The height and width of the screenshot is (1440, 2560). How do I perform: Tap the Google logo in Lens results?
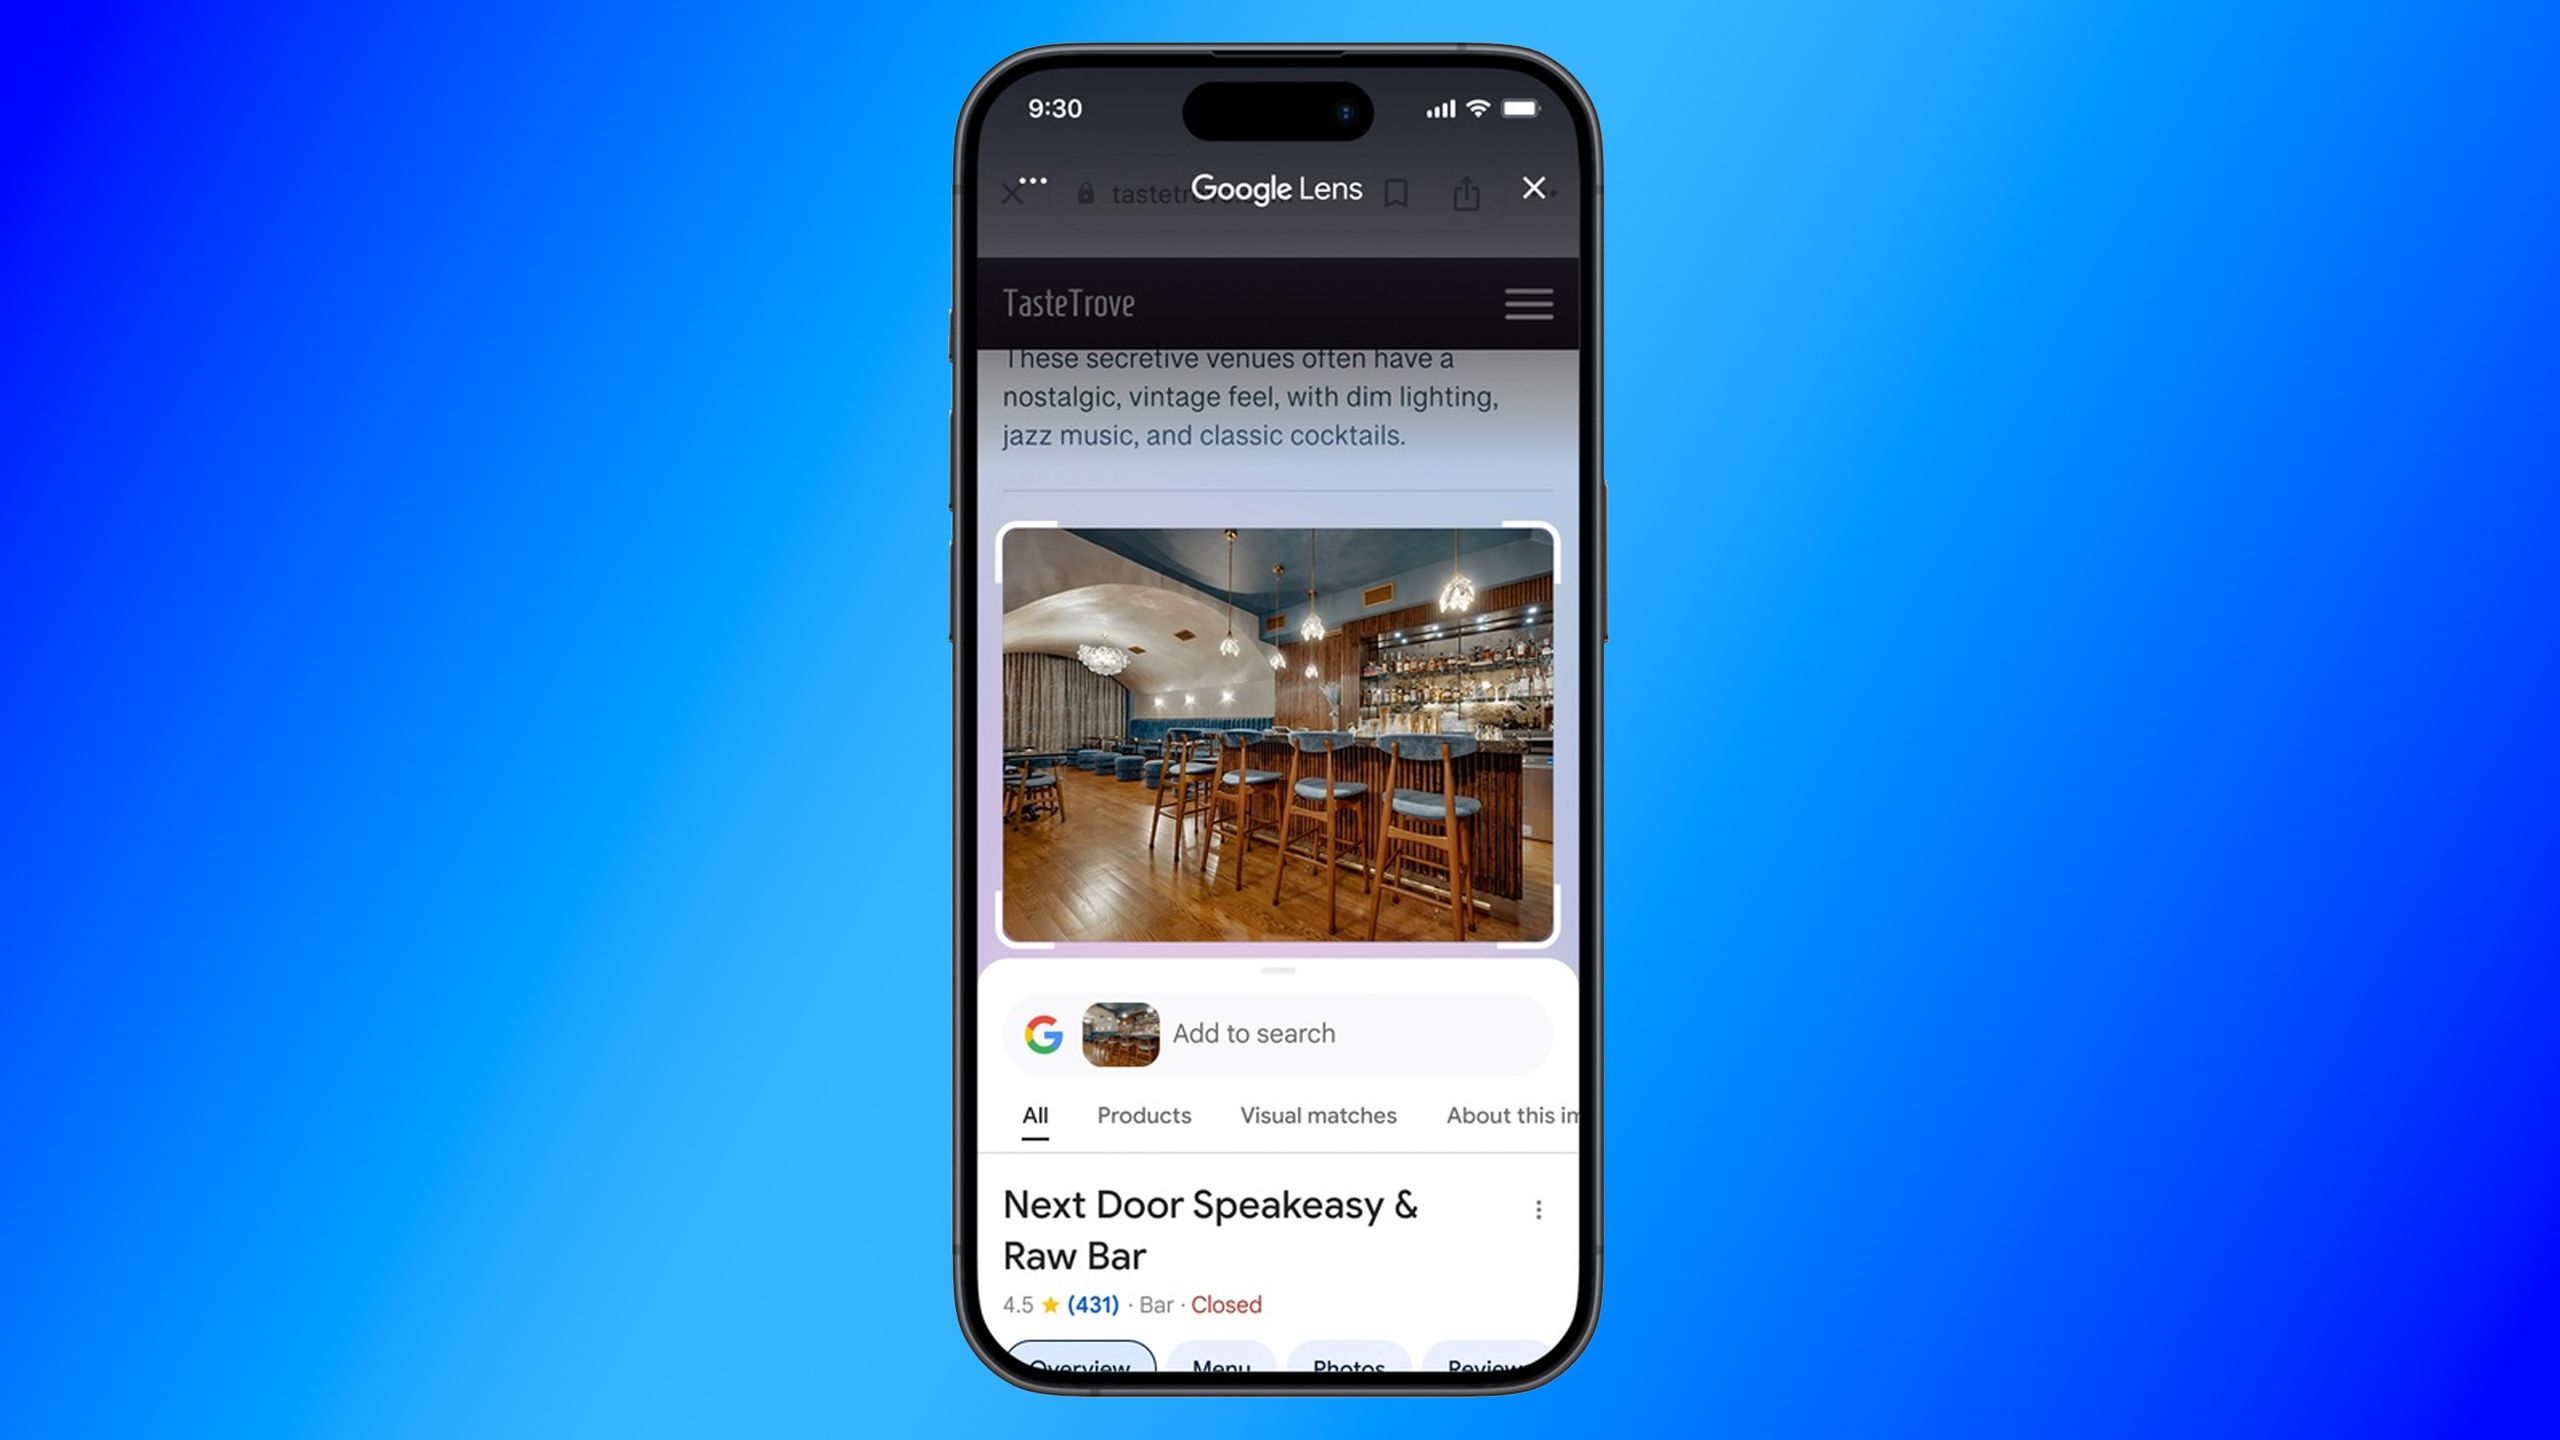coord(1044,1032)
